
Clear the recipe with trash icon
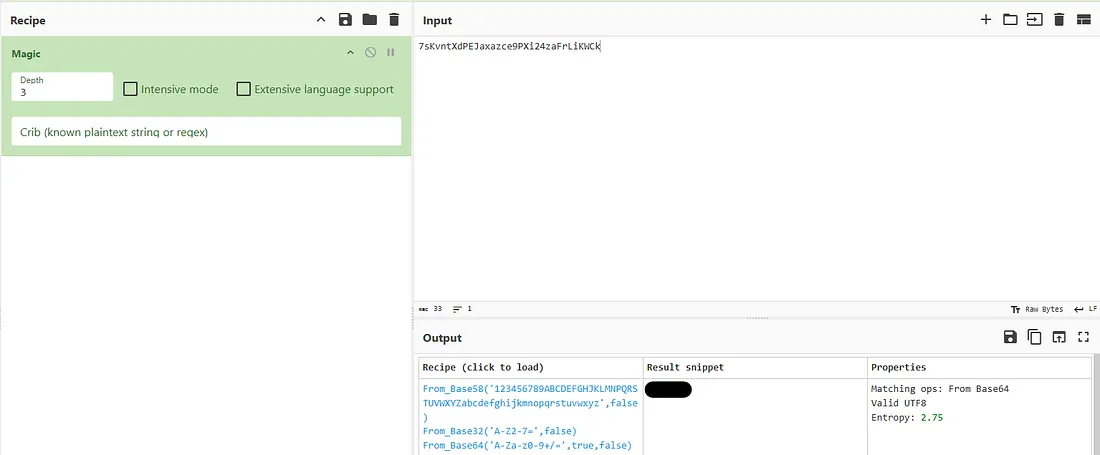[x=394, y=20]
